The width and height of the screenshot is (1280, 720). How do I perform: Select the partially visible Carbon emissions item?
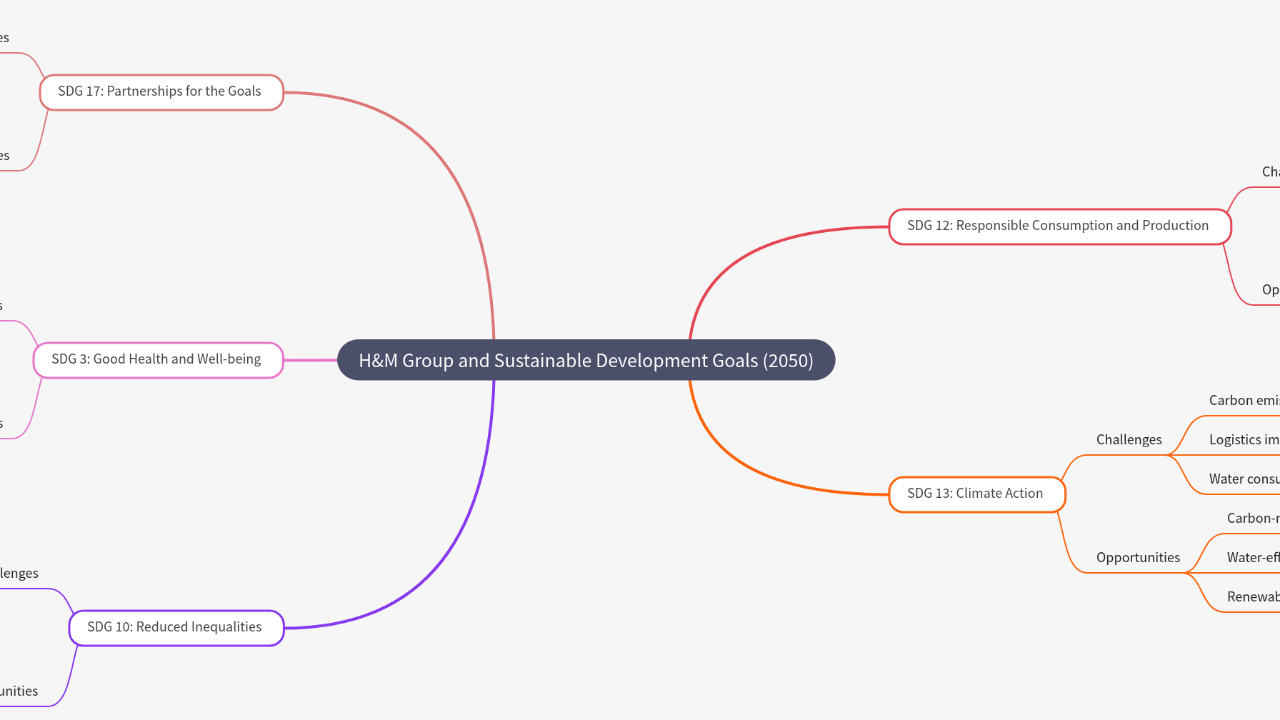click(x=1244, y=400)
